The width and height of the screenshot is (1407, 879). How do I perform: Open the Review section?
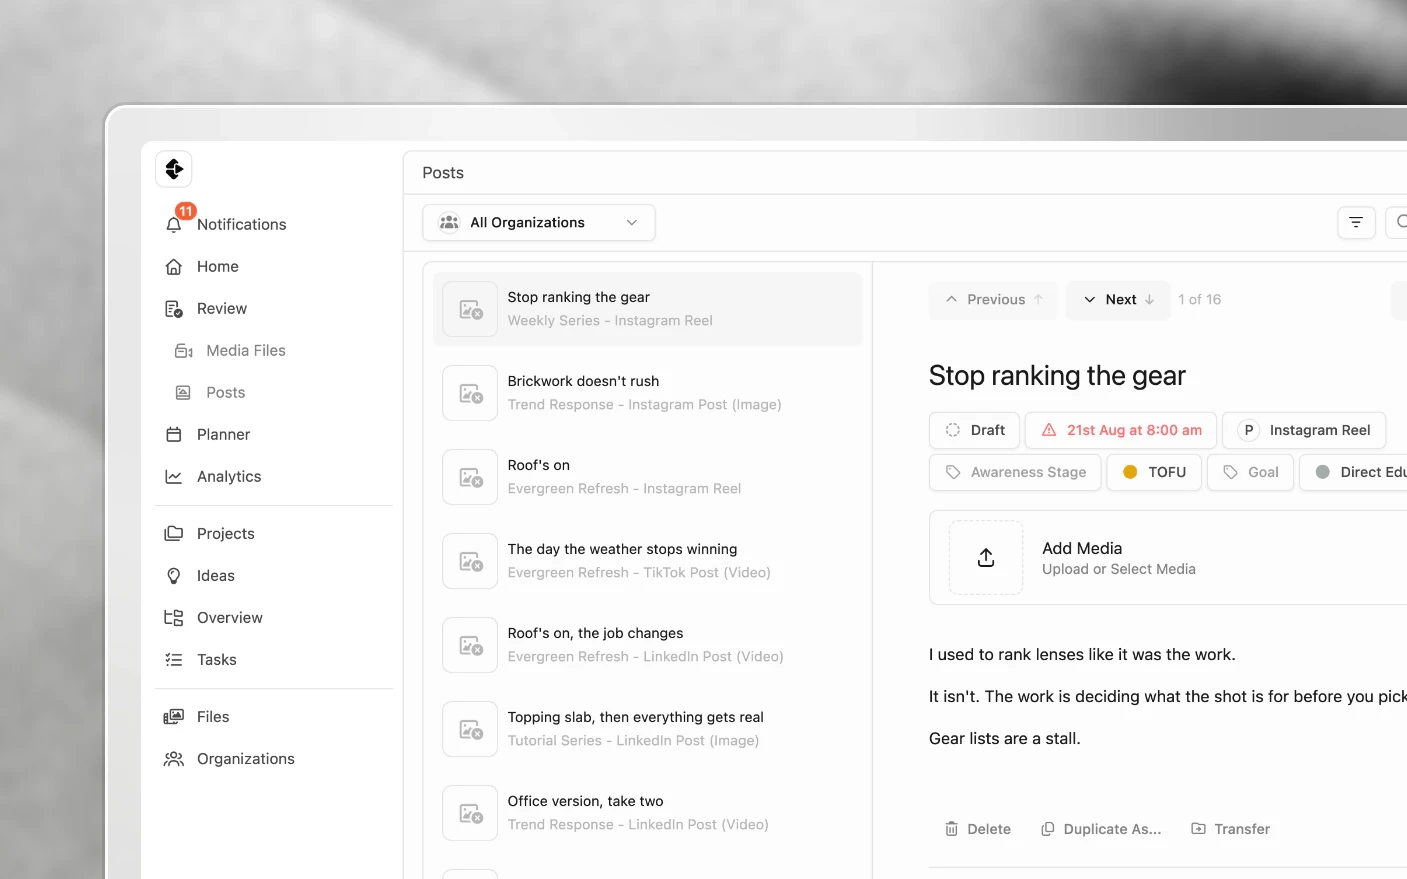[x=221, y=309]
